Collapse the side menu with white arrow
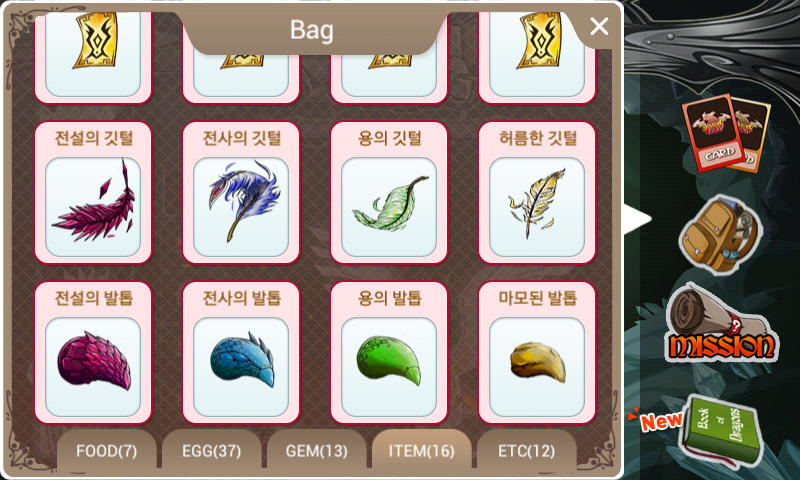The height and width of the screenshot is (480, 800). tap(638, 219)
